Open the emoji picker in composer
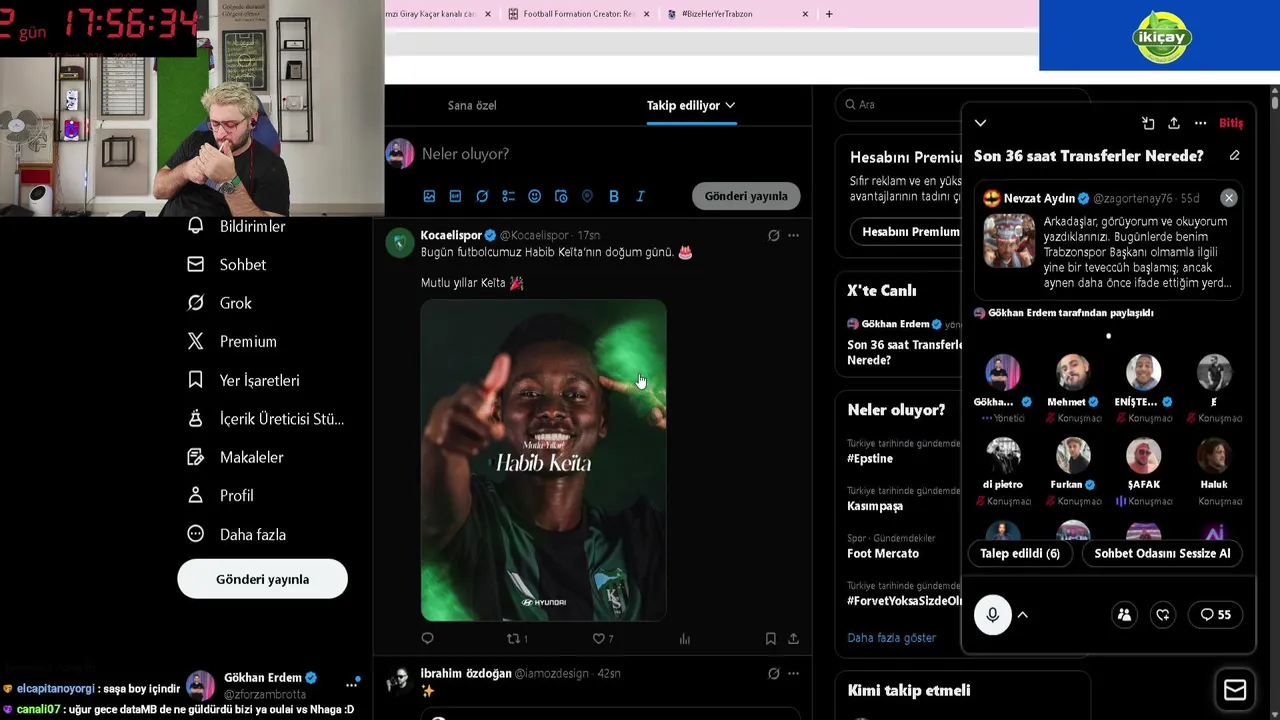Viewport: 1280px width, 720px height. pos(534,196)
